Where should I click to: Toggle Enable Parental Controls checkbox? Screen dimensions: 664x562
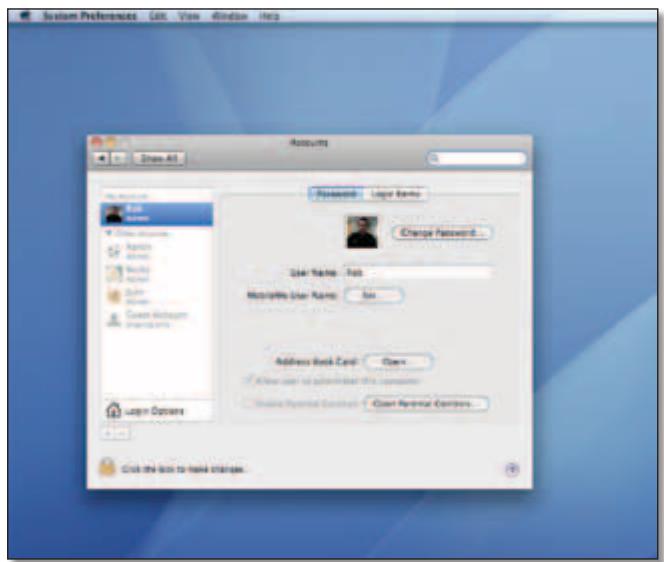click(248, 403)
